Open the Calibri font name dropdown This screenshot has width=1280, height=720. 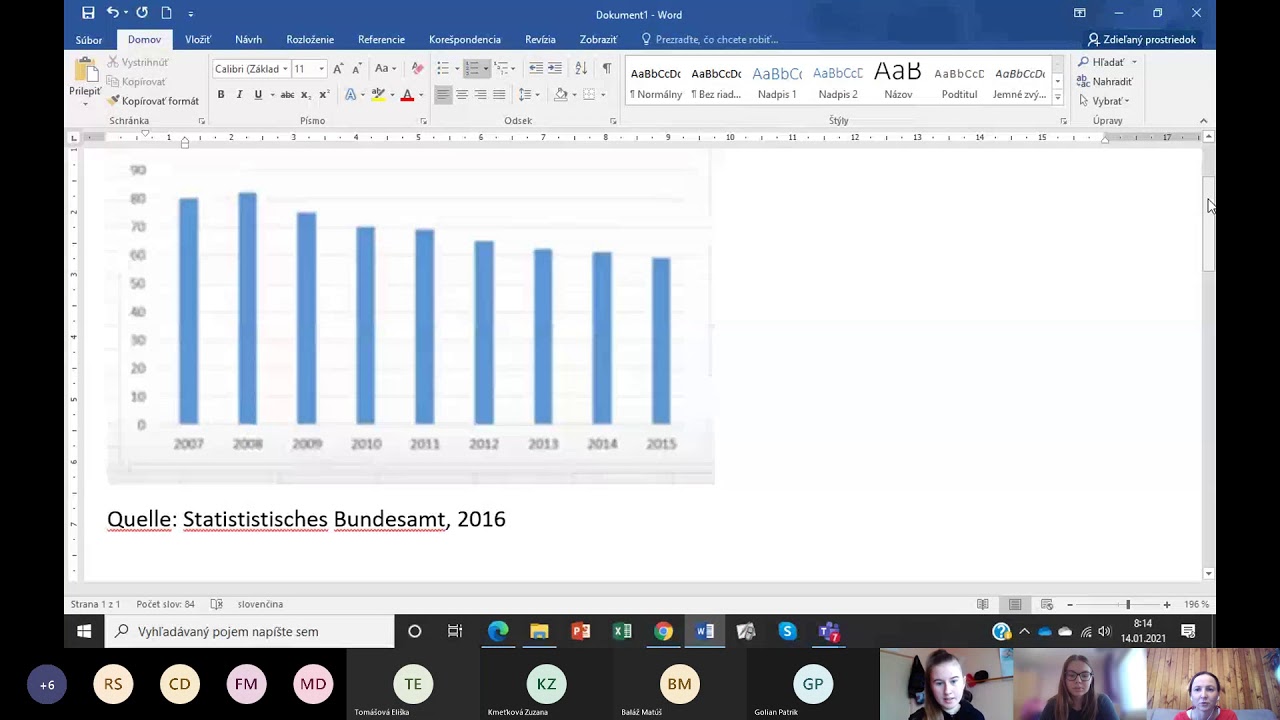[x=285, y=69]
